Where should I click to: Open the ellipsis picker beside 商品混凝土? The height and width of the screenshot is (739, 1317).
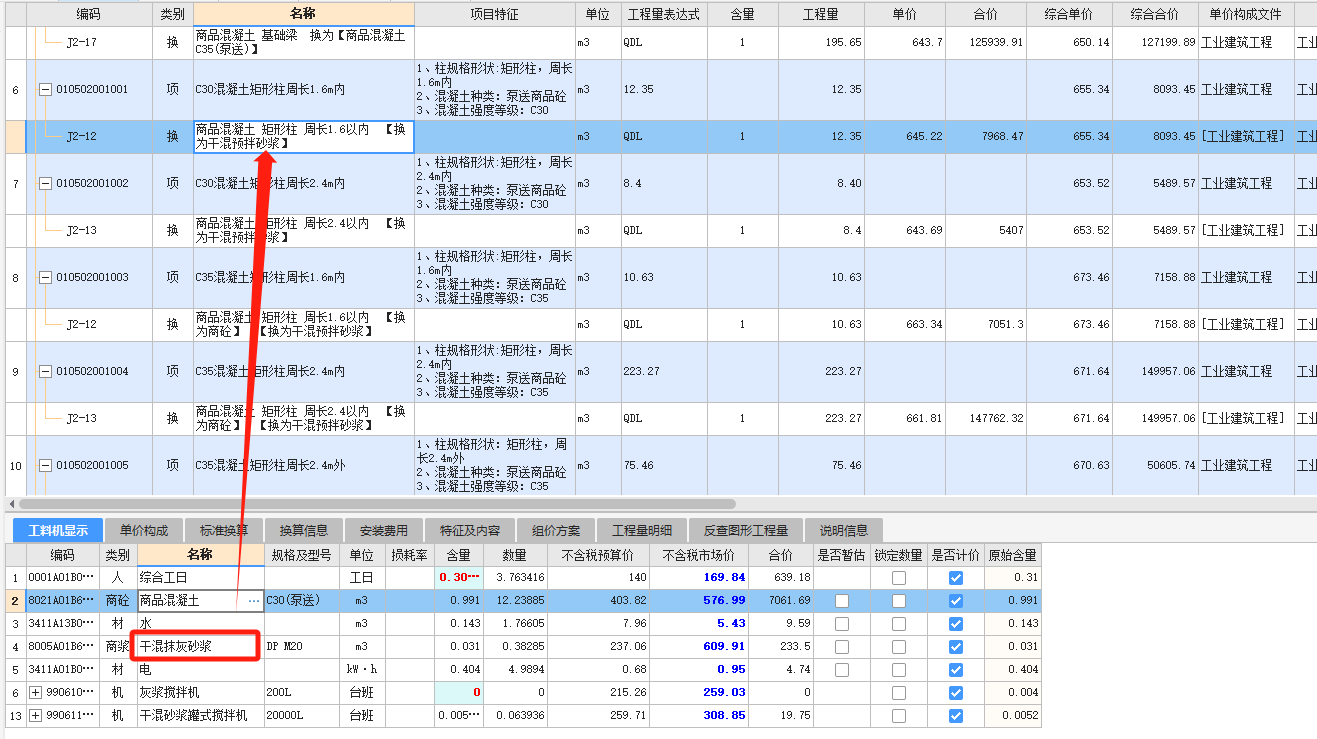(x=253, y=601)
